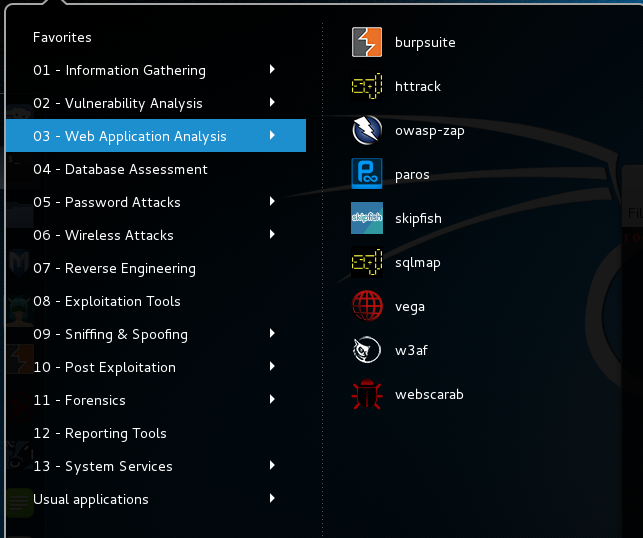Screen dimensions: 643x538
Task: Expand Information Gathering submenu arrow
Action: coord(272,69)
